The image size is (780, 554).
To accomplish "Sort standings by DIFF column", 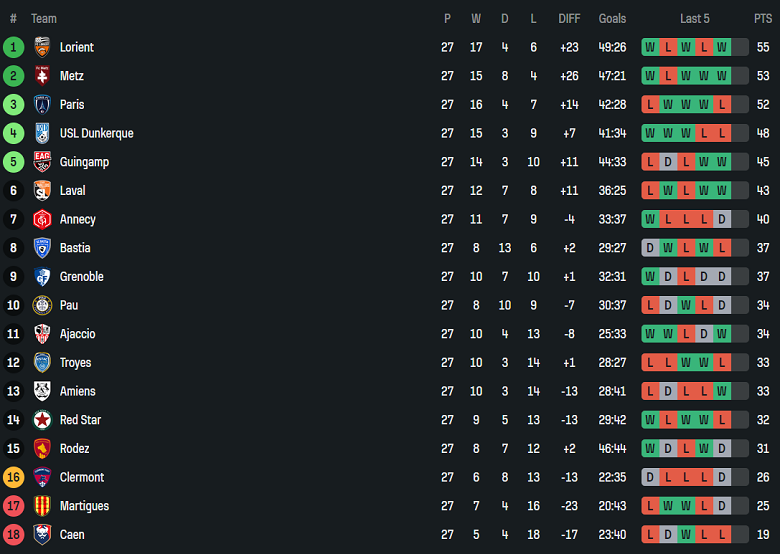I will [569, 18].
